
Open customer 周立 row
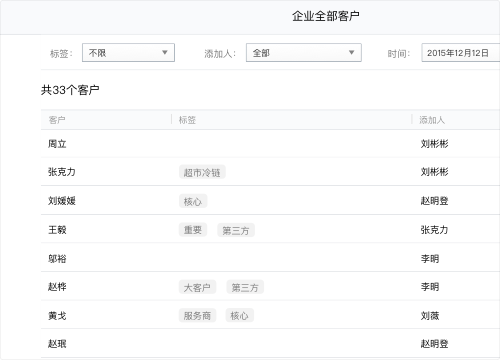[x=270, y=144]
